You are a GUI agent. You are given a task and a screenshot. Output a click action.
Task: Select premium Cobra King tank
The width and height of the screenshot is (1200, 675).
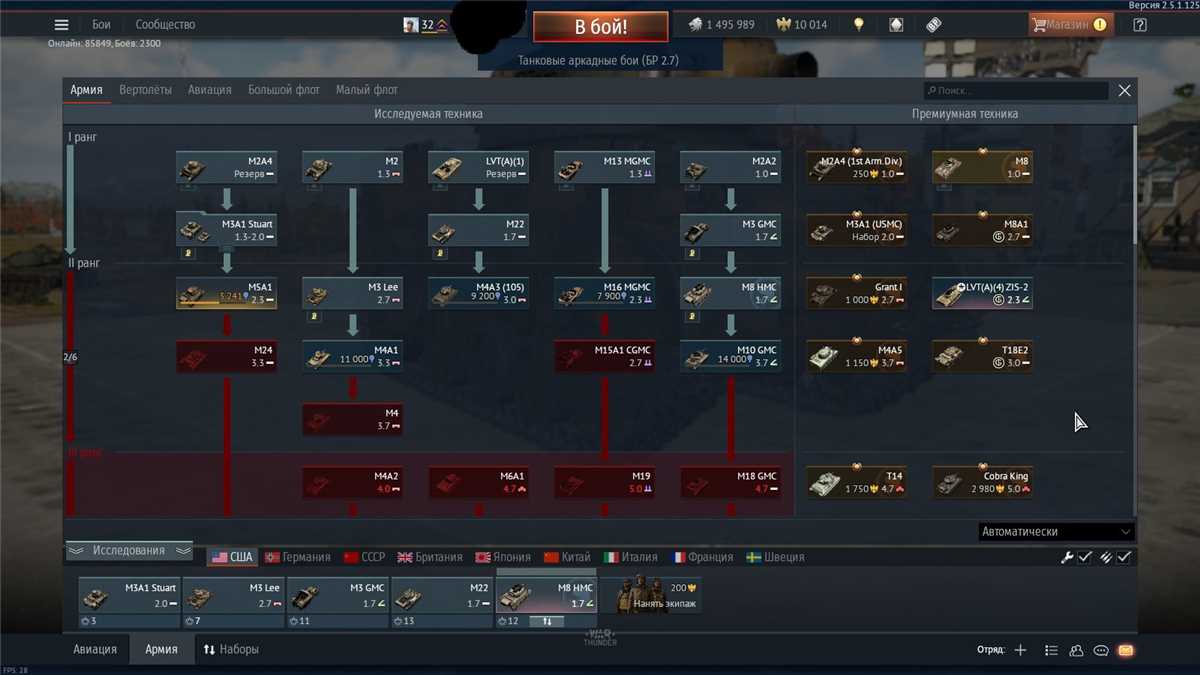[982, 482]
